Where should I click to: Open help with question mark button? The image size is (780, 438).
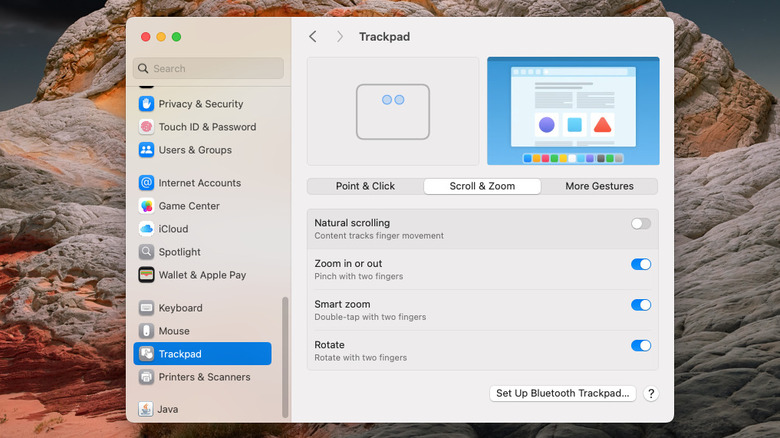650,394
